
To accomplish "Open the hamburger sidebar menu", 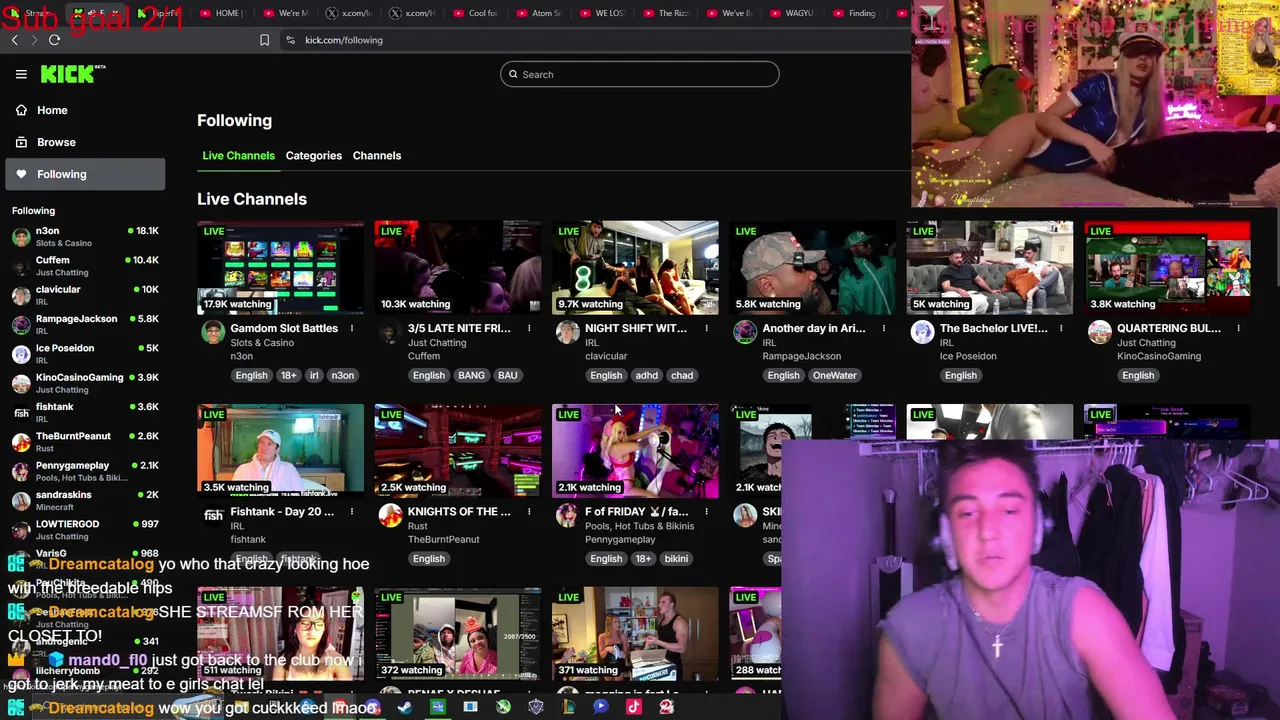I will 21,74.
